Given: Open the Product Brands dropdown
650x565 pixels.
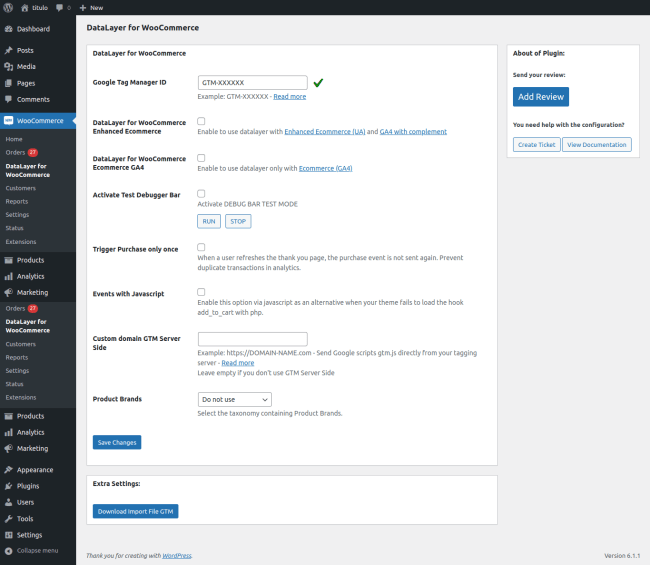Looking at the screenshot, I should point(235,399).
